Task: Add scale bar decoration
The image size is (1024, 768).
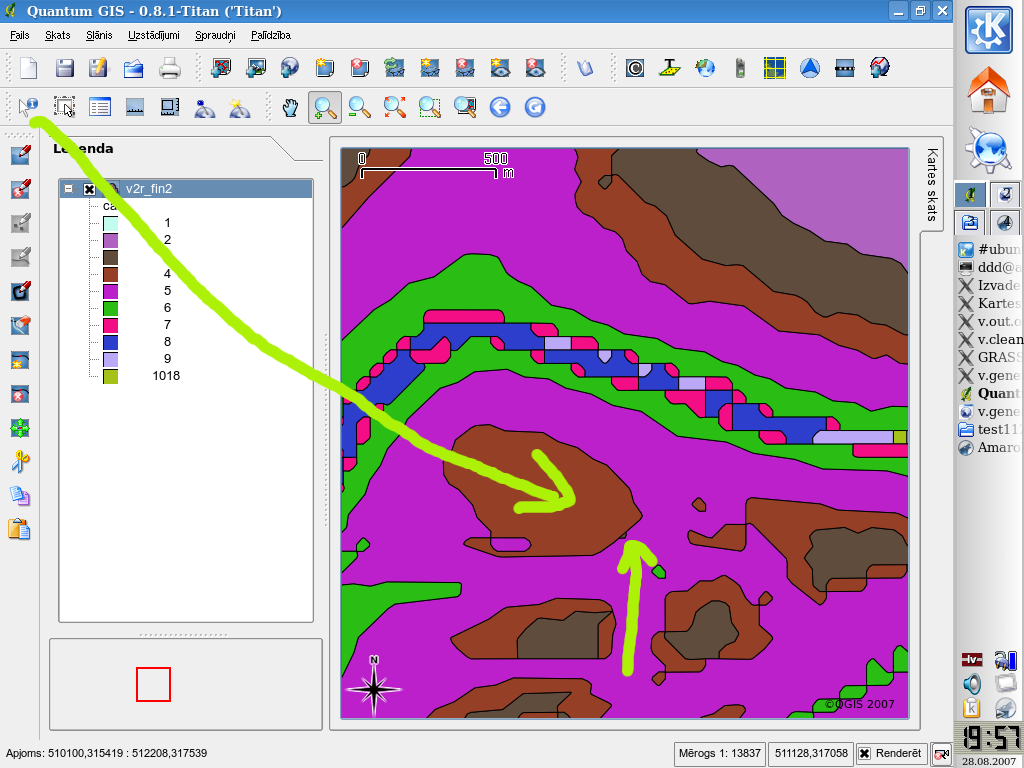Action: click(844, 68)
